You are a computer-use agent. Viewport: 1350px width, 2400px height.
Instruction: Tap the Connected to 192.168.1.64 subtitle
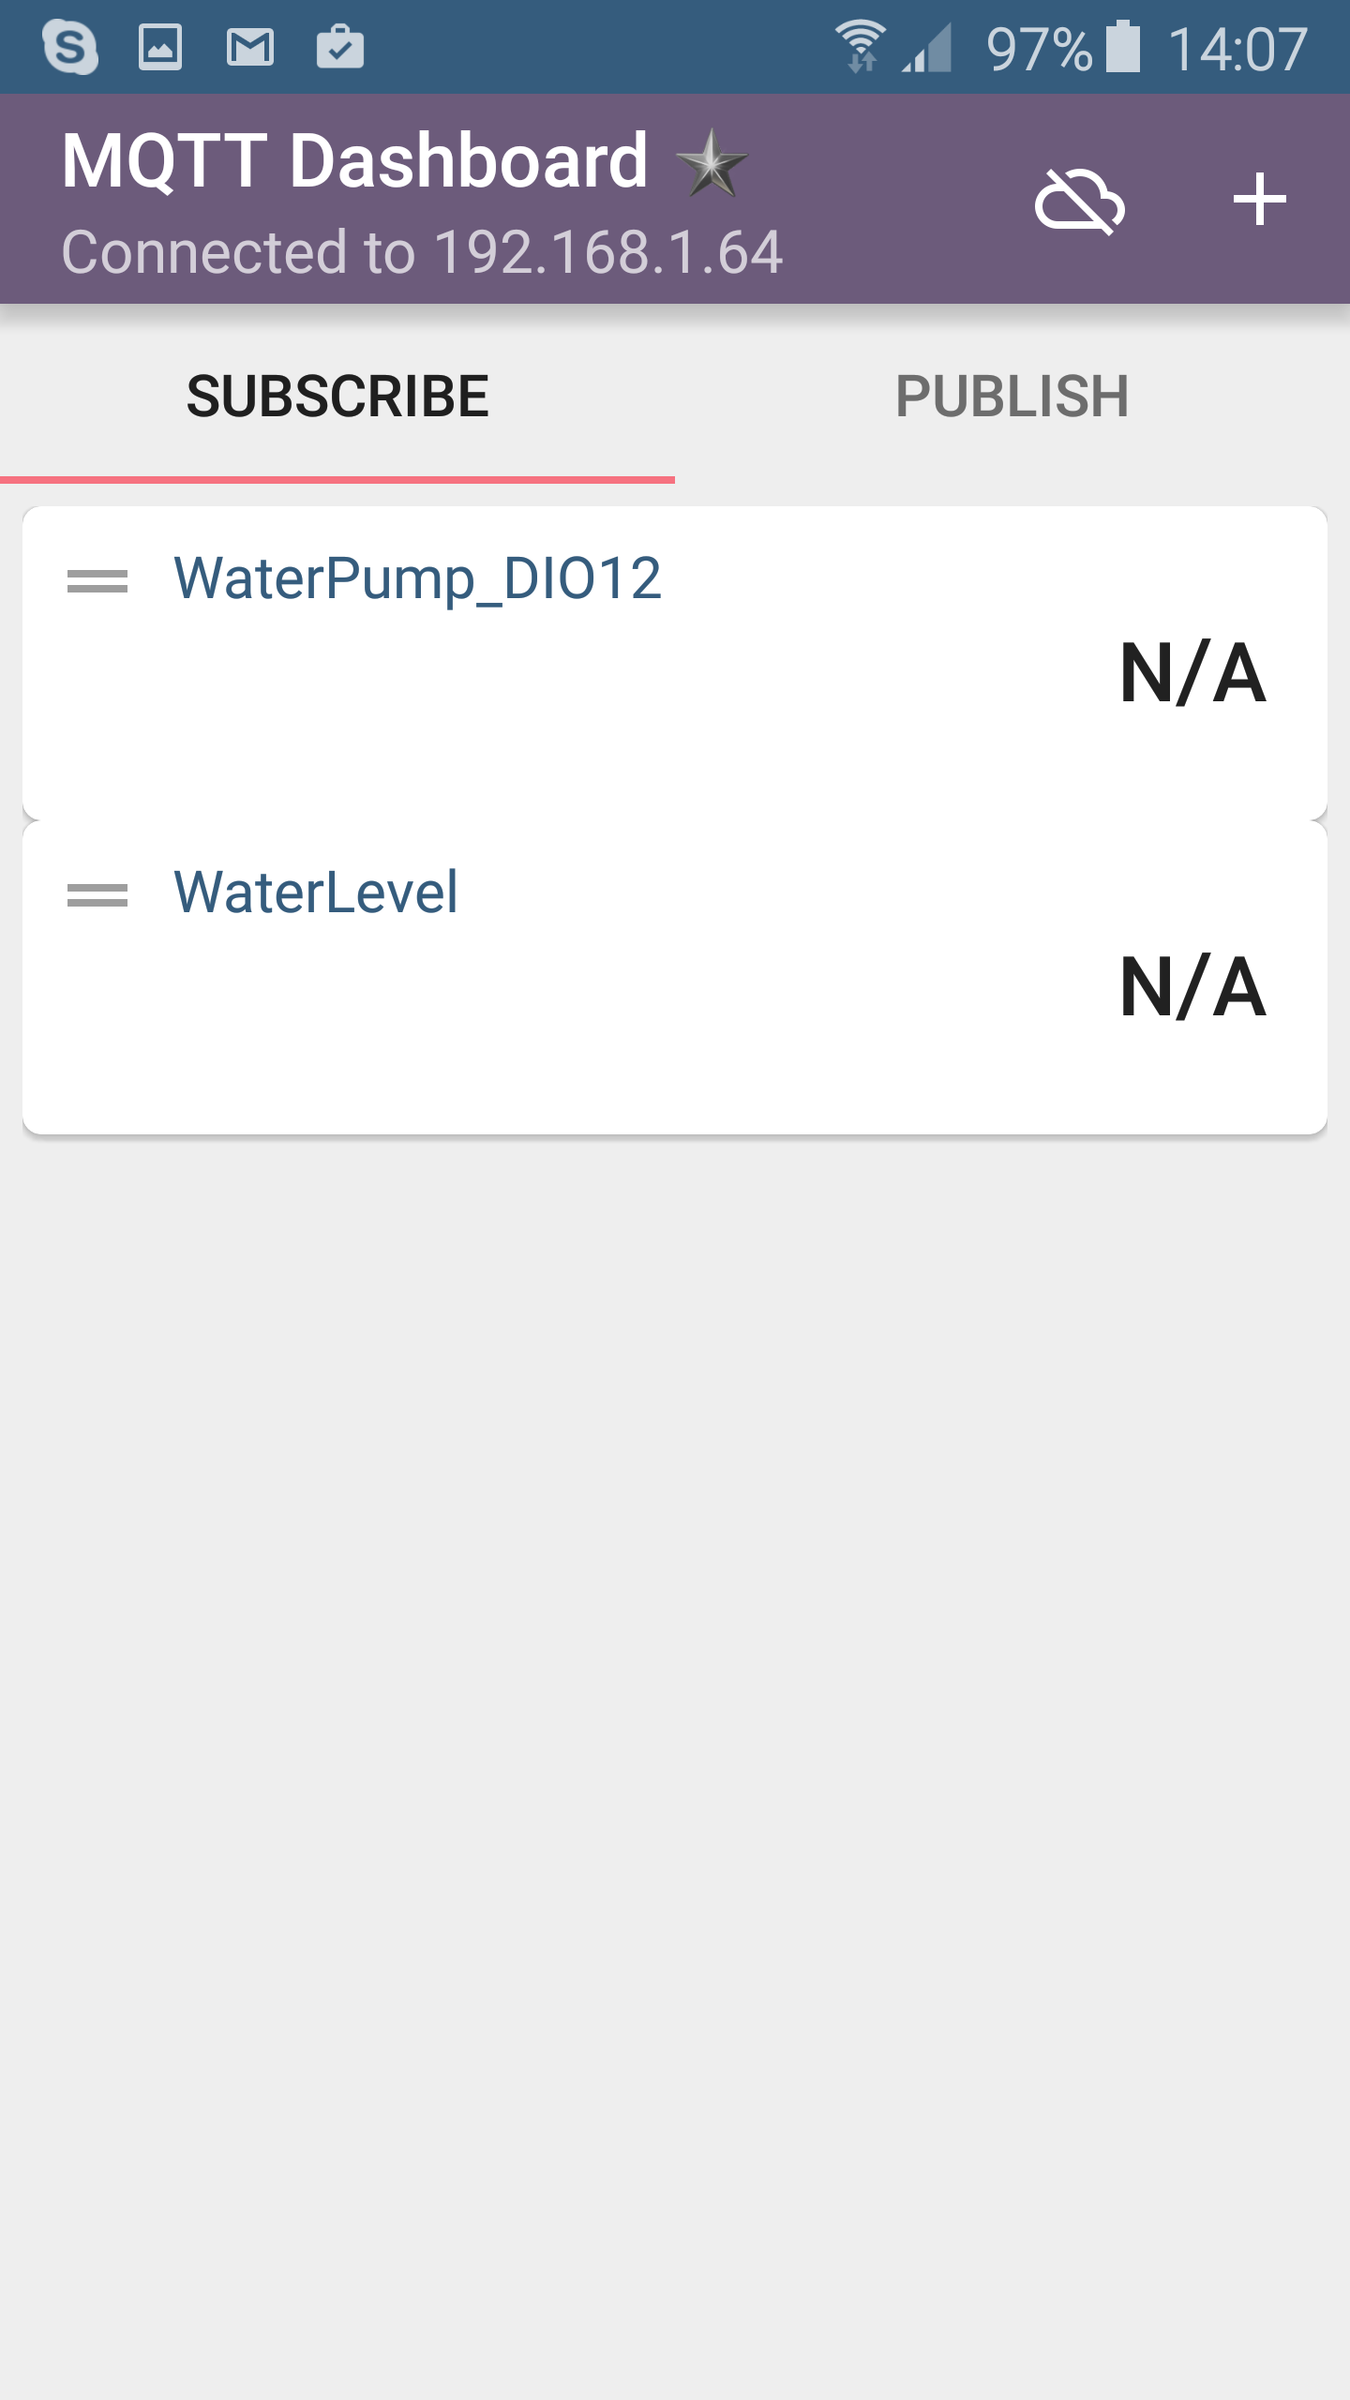421,251
